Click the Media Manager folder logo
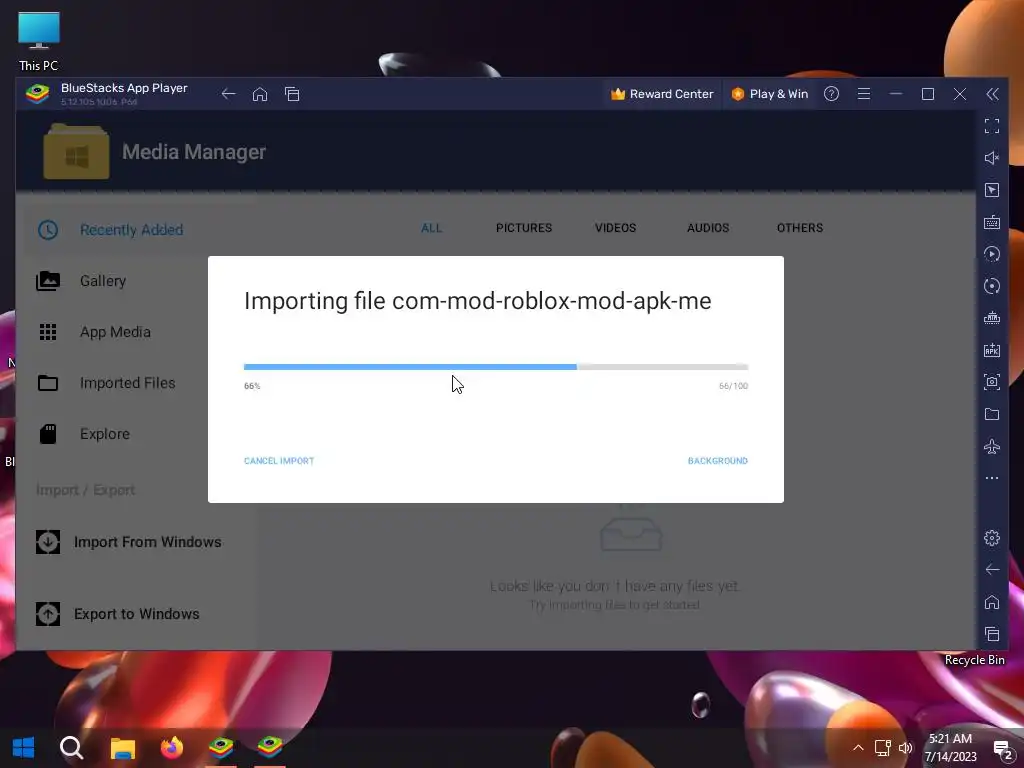 pyautogui.click(x=76, y=152)
